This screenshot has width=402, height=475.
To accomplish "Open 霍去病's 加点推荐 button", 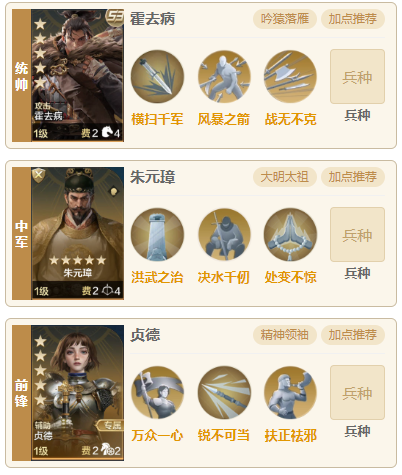I will [x=353, y=19].
